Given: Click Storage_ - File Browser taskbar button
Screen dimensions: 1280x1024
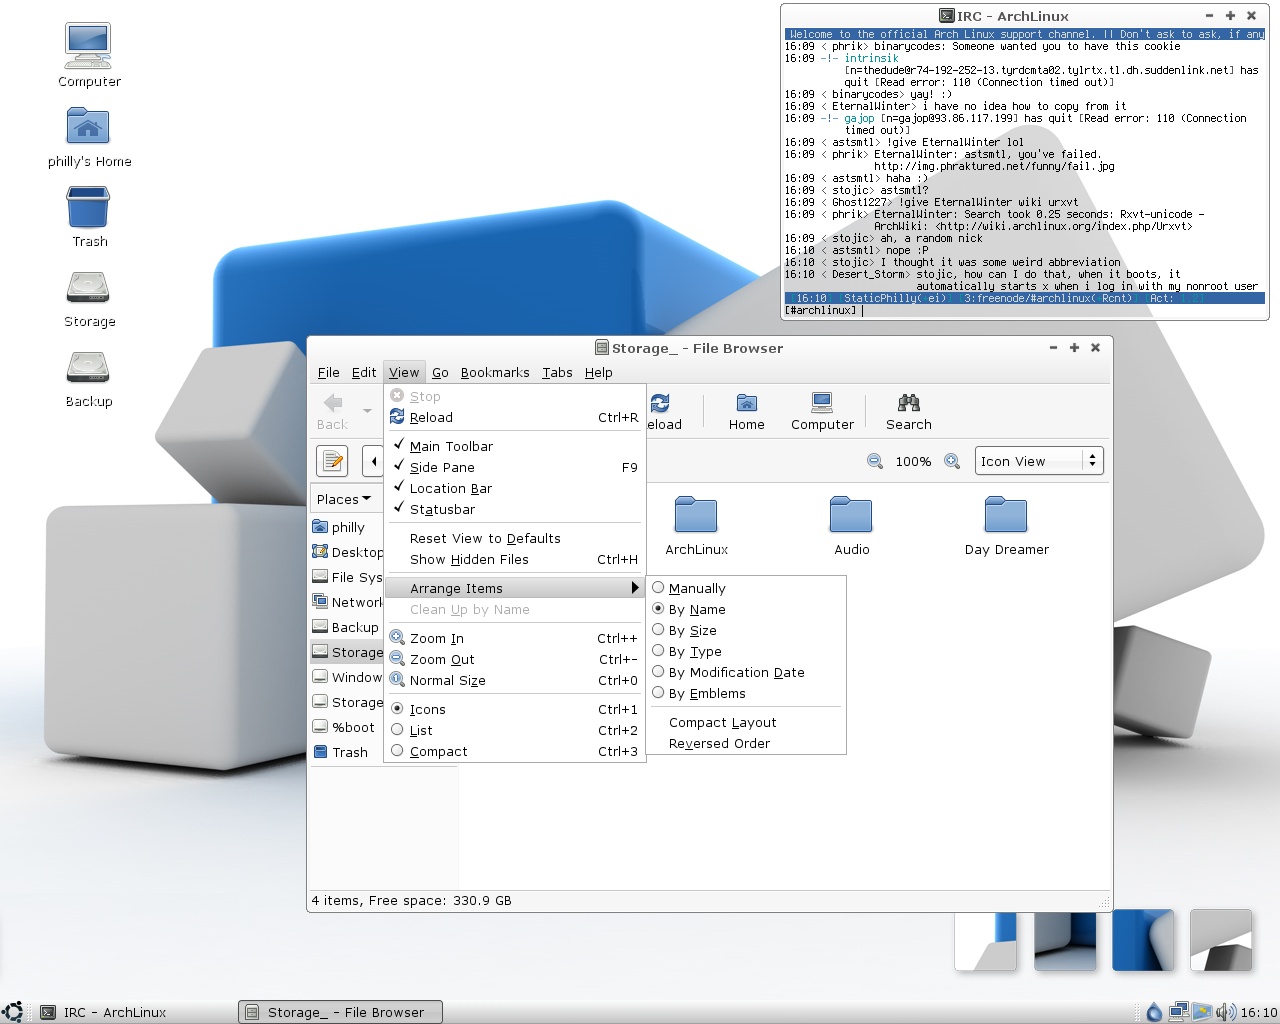Looking at the screenshot, I should [x=340, y=1012].
